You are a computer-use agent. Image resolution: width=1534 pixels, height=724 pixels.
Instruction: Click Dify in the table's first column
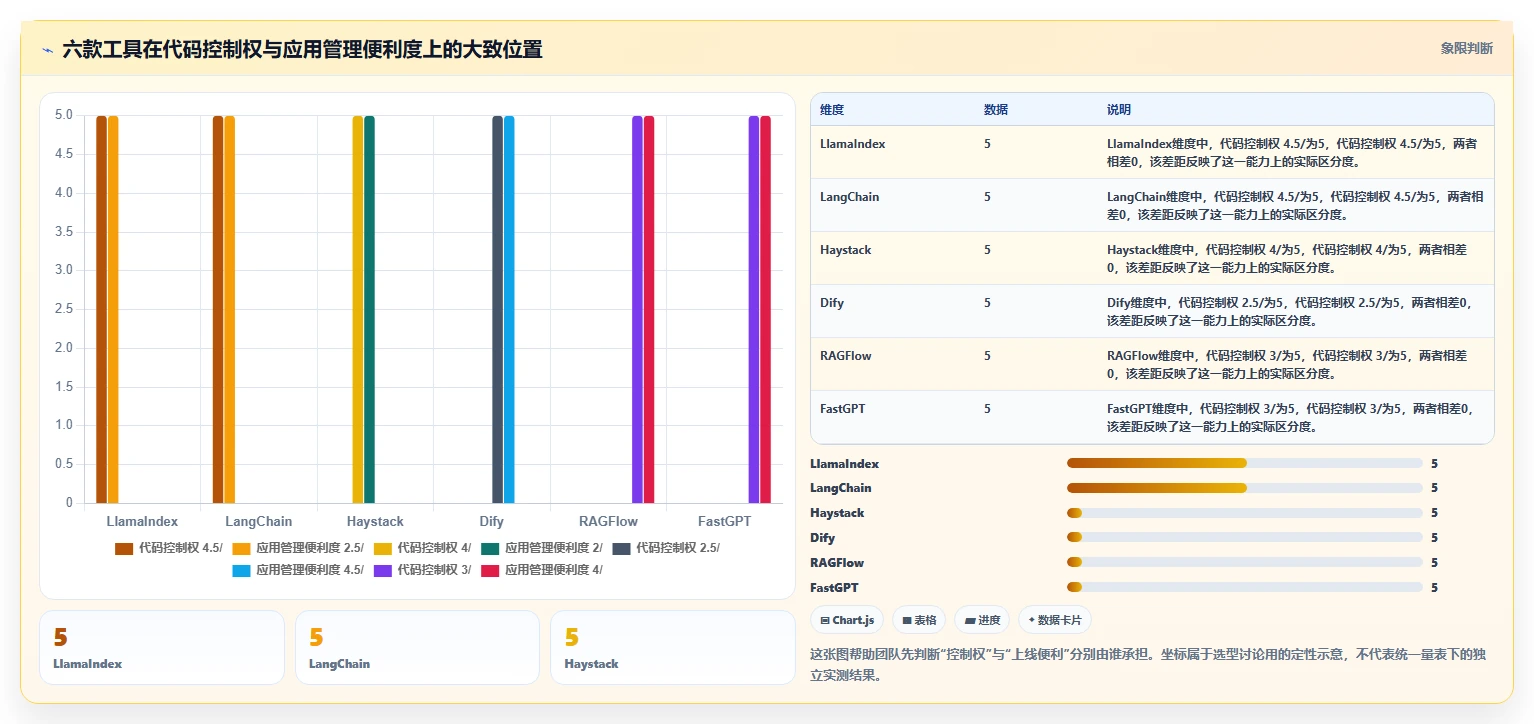(832, 303)
